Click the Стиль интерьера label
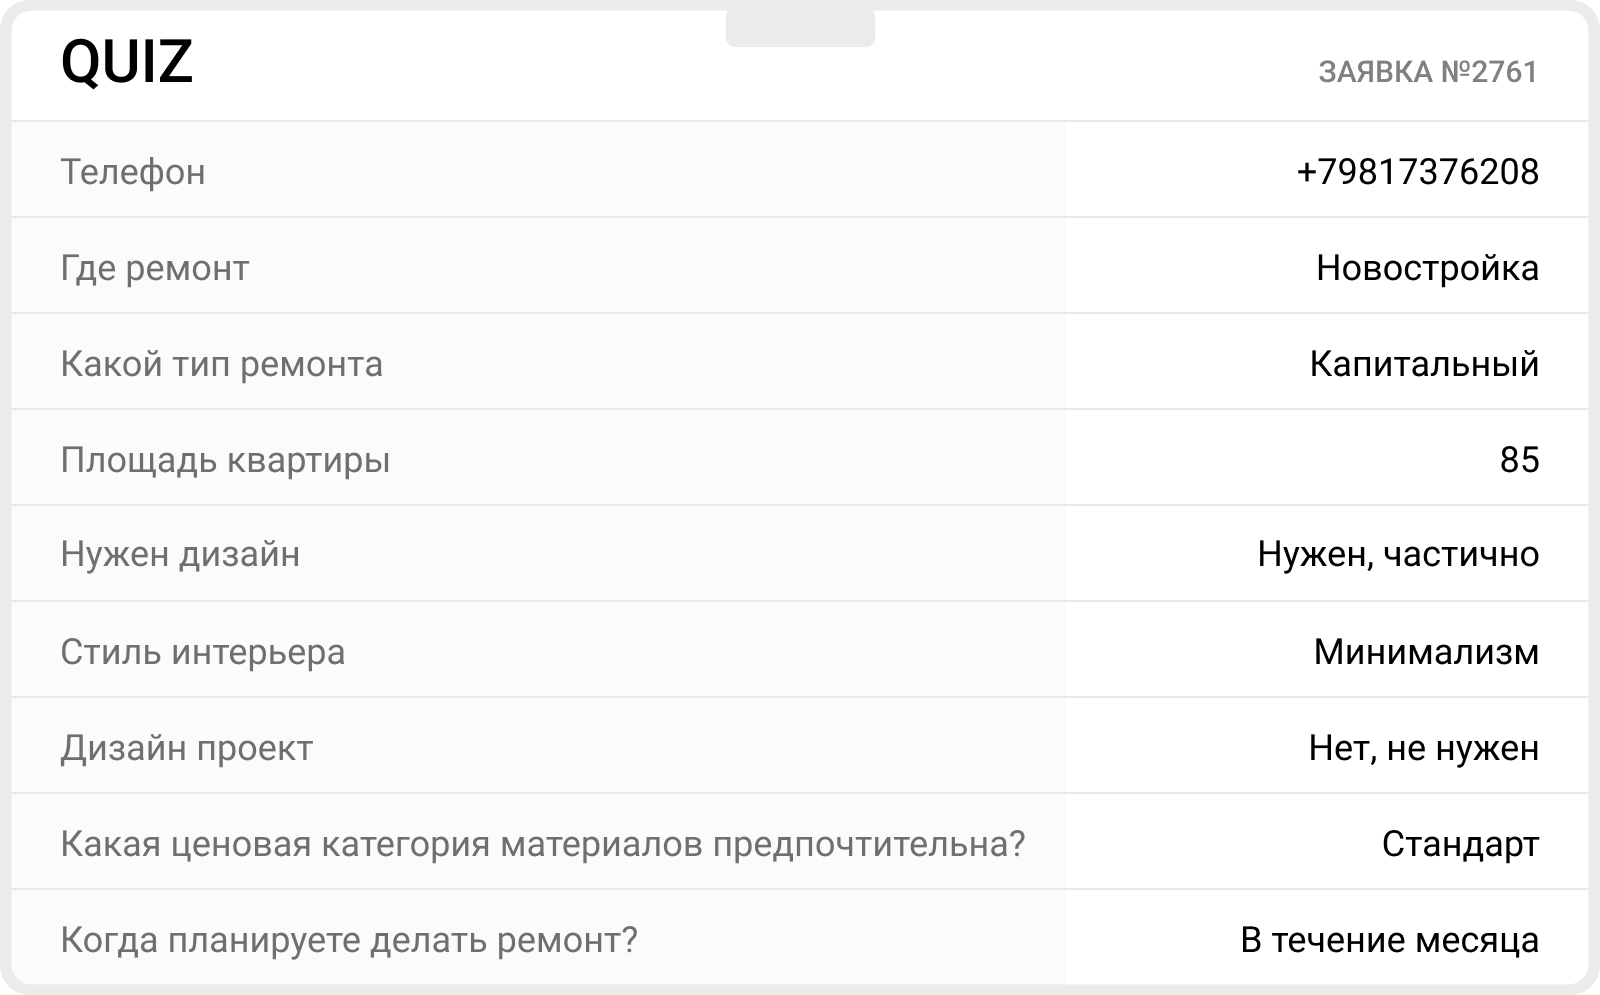This screenshot has height=995, width=1600. [203, 652]
